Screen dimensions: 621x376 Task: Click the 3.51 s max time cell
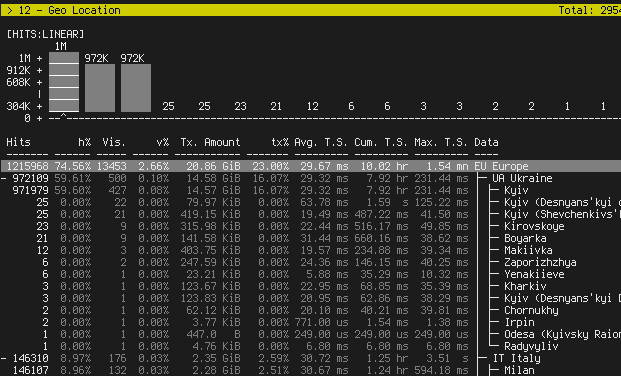[447, 359]
